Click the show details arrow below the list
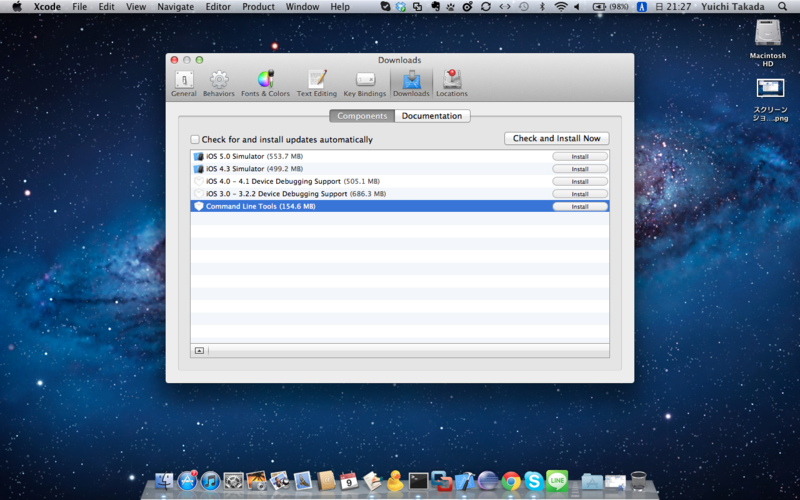800x500 pixels. point(199,351)
